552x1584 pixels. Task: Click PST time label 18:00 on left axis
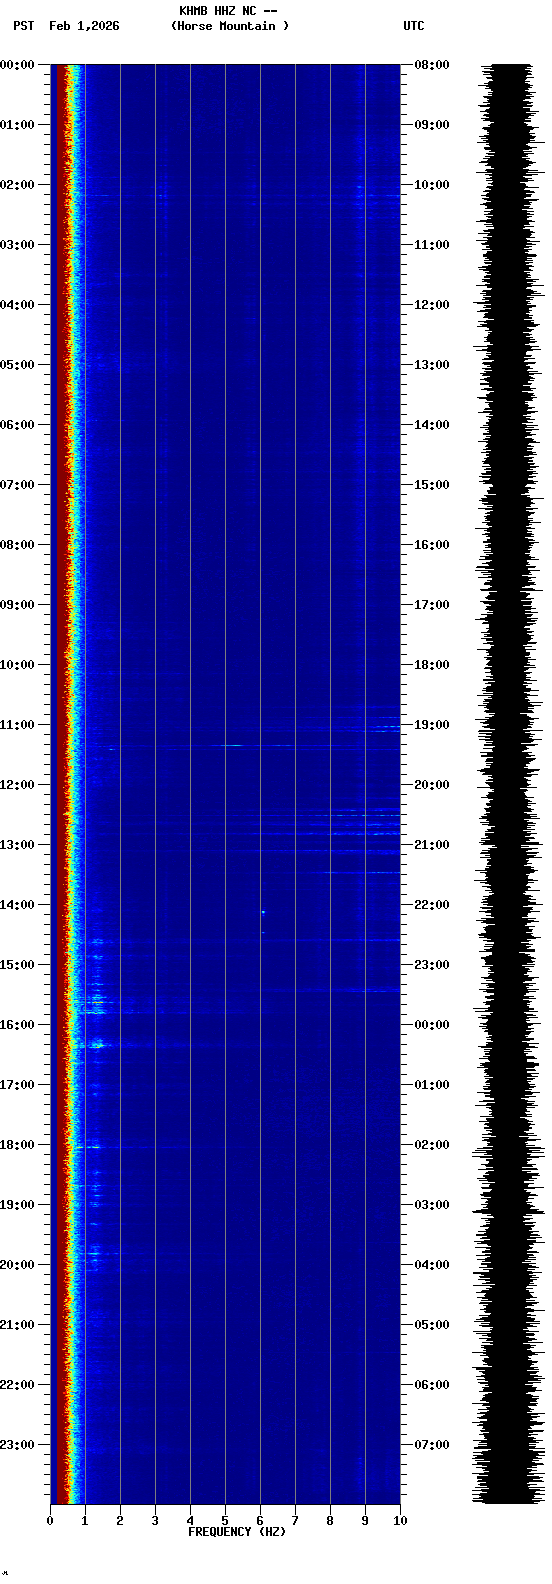point(17,1145)
